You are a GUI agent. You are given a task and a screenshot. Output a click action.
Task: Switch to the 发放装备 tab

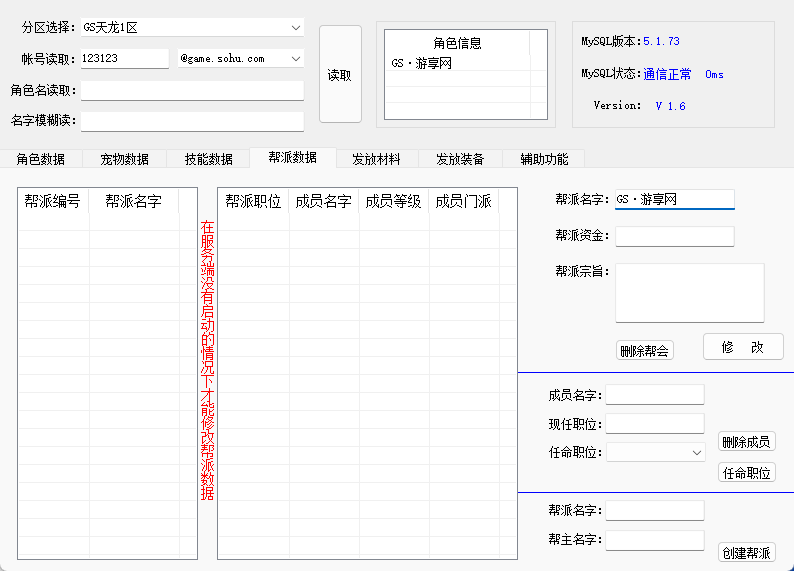[460, 159]
